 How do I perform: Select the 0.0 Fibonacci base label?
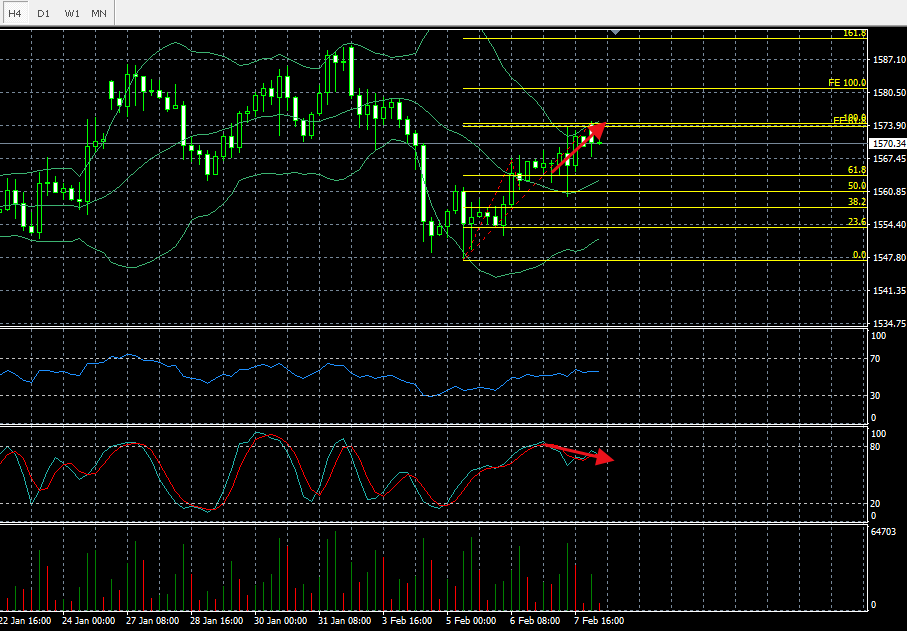860,255
